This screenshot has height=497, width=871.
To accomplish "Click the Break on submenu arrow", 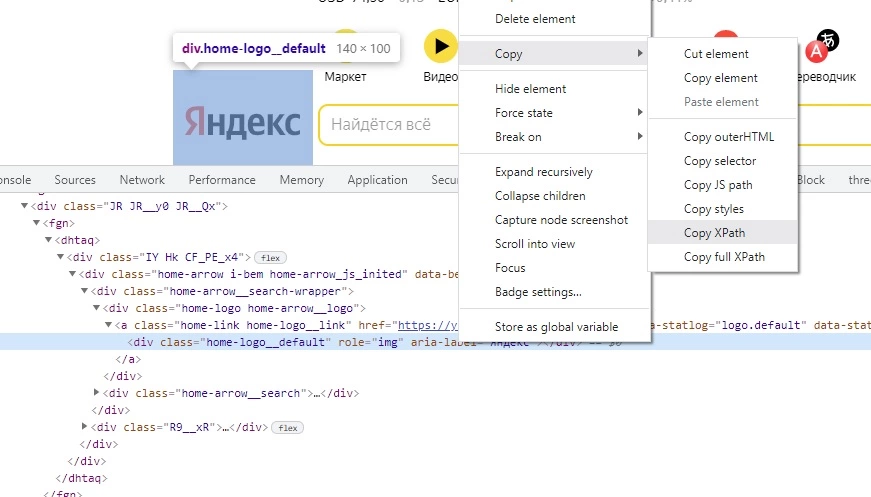I will [640, 136].
